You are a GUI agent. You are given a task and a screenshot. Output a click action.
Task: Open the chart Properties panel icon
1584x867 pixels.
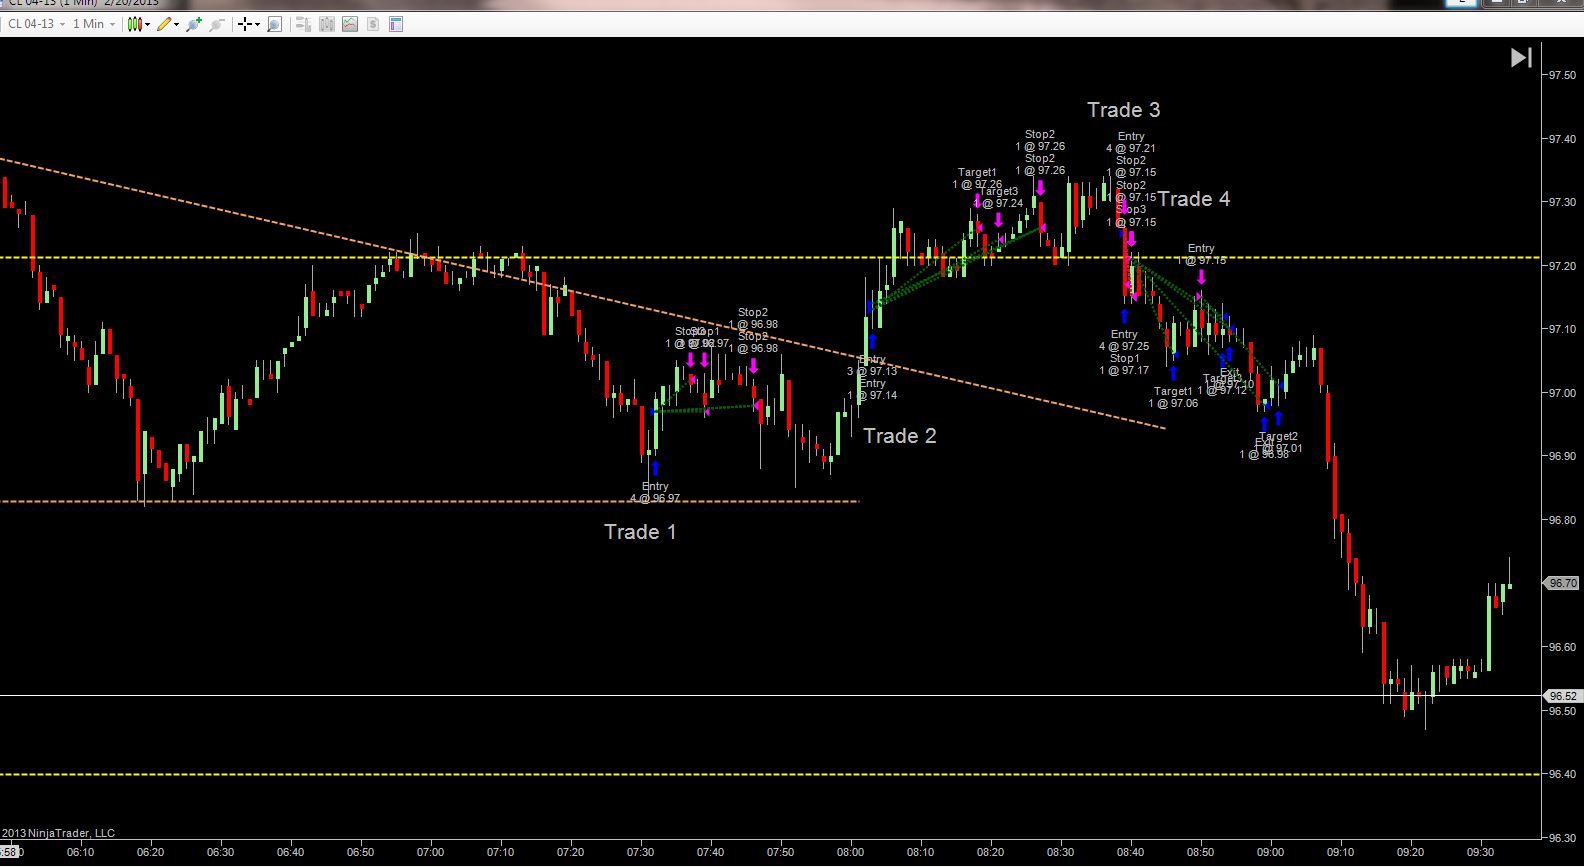pos(396,24)
